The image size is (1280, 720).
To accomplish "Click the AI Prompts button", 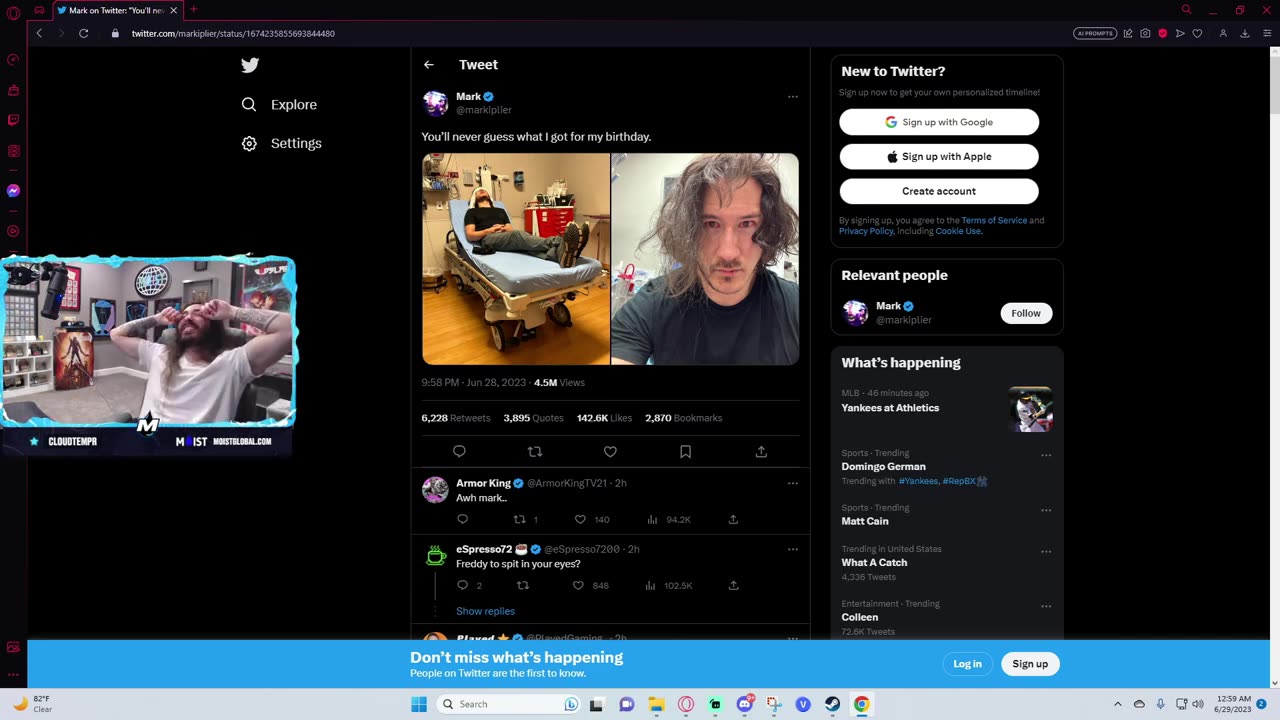I will (x=1095, y=33).
